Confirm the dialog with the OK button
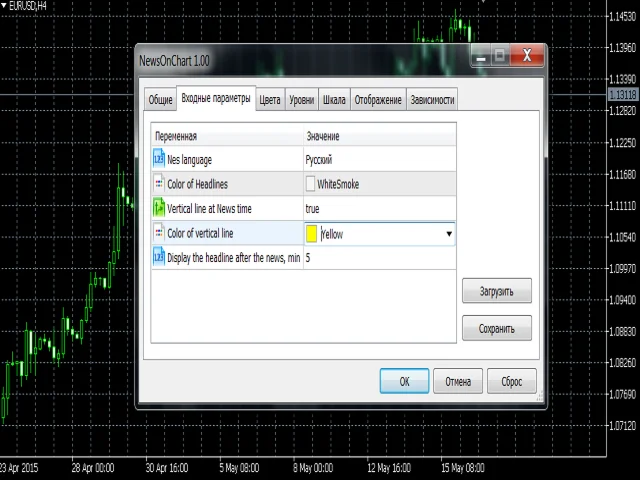The image size is (640, 480). 404,381
